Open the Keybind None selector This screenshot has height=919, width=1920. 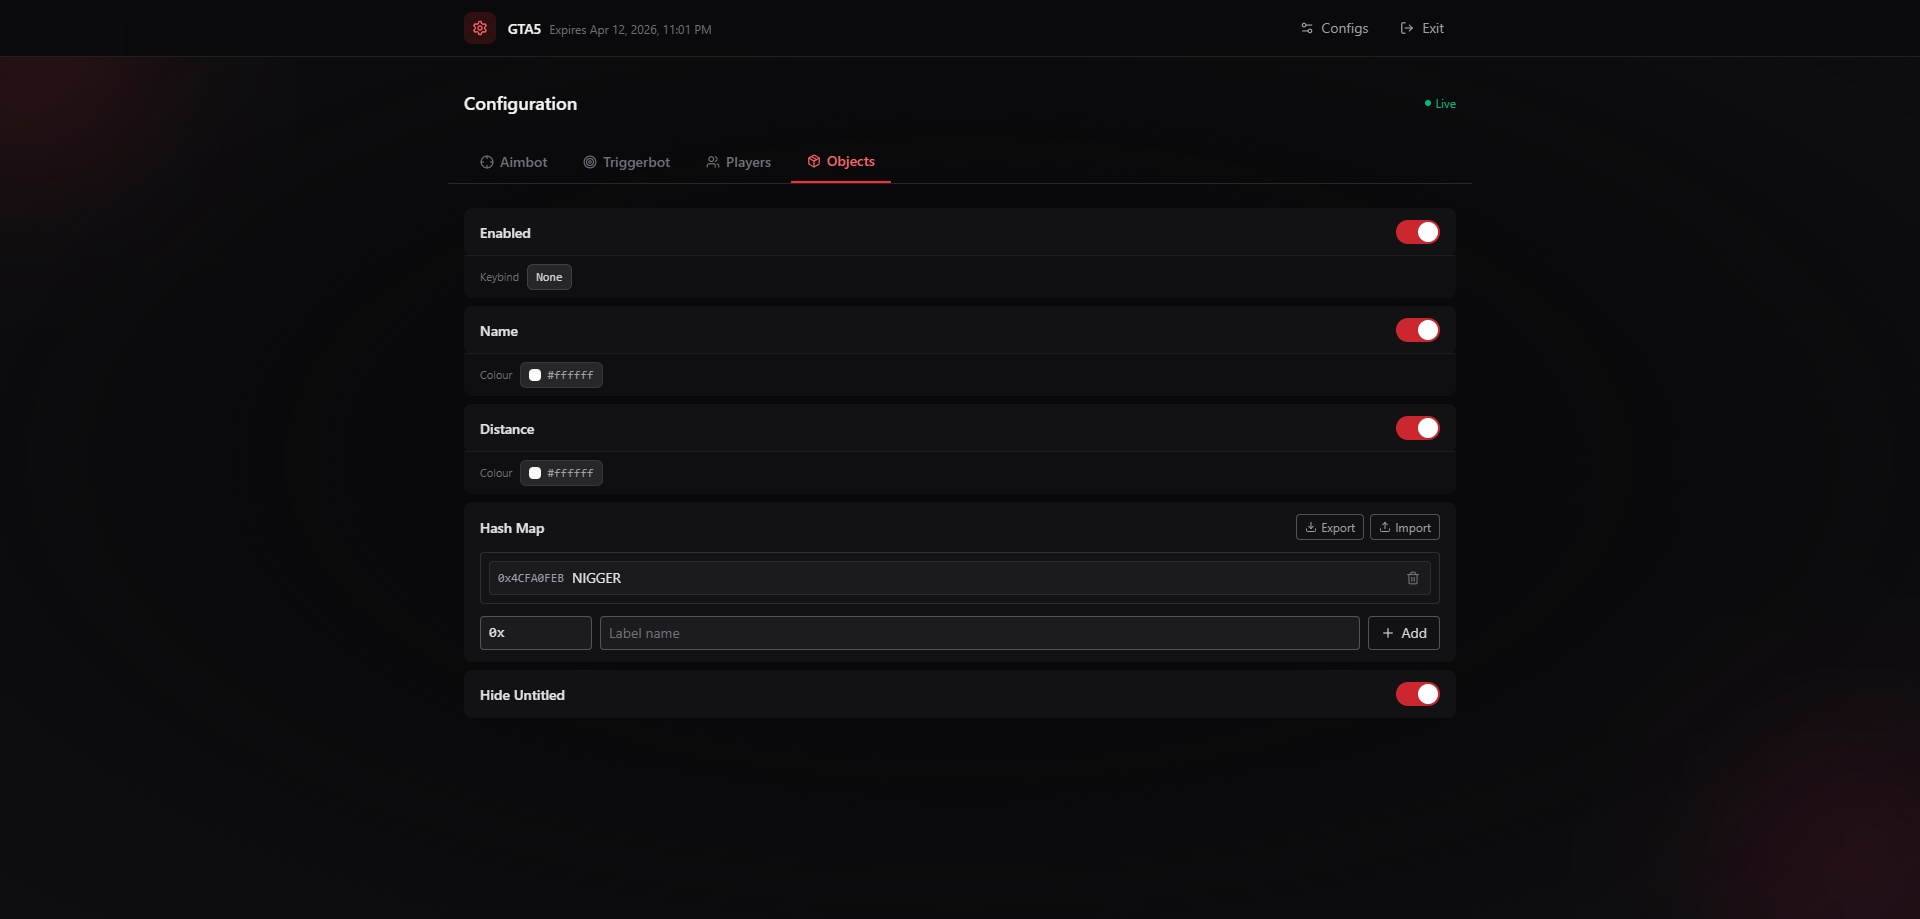tap(549, 277)
